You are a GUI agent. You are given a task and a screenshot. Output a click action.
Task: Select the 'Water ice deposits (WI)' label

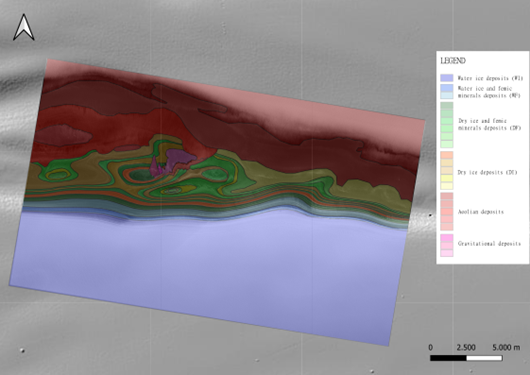click(490, 78)
